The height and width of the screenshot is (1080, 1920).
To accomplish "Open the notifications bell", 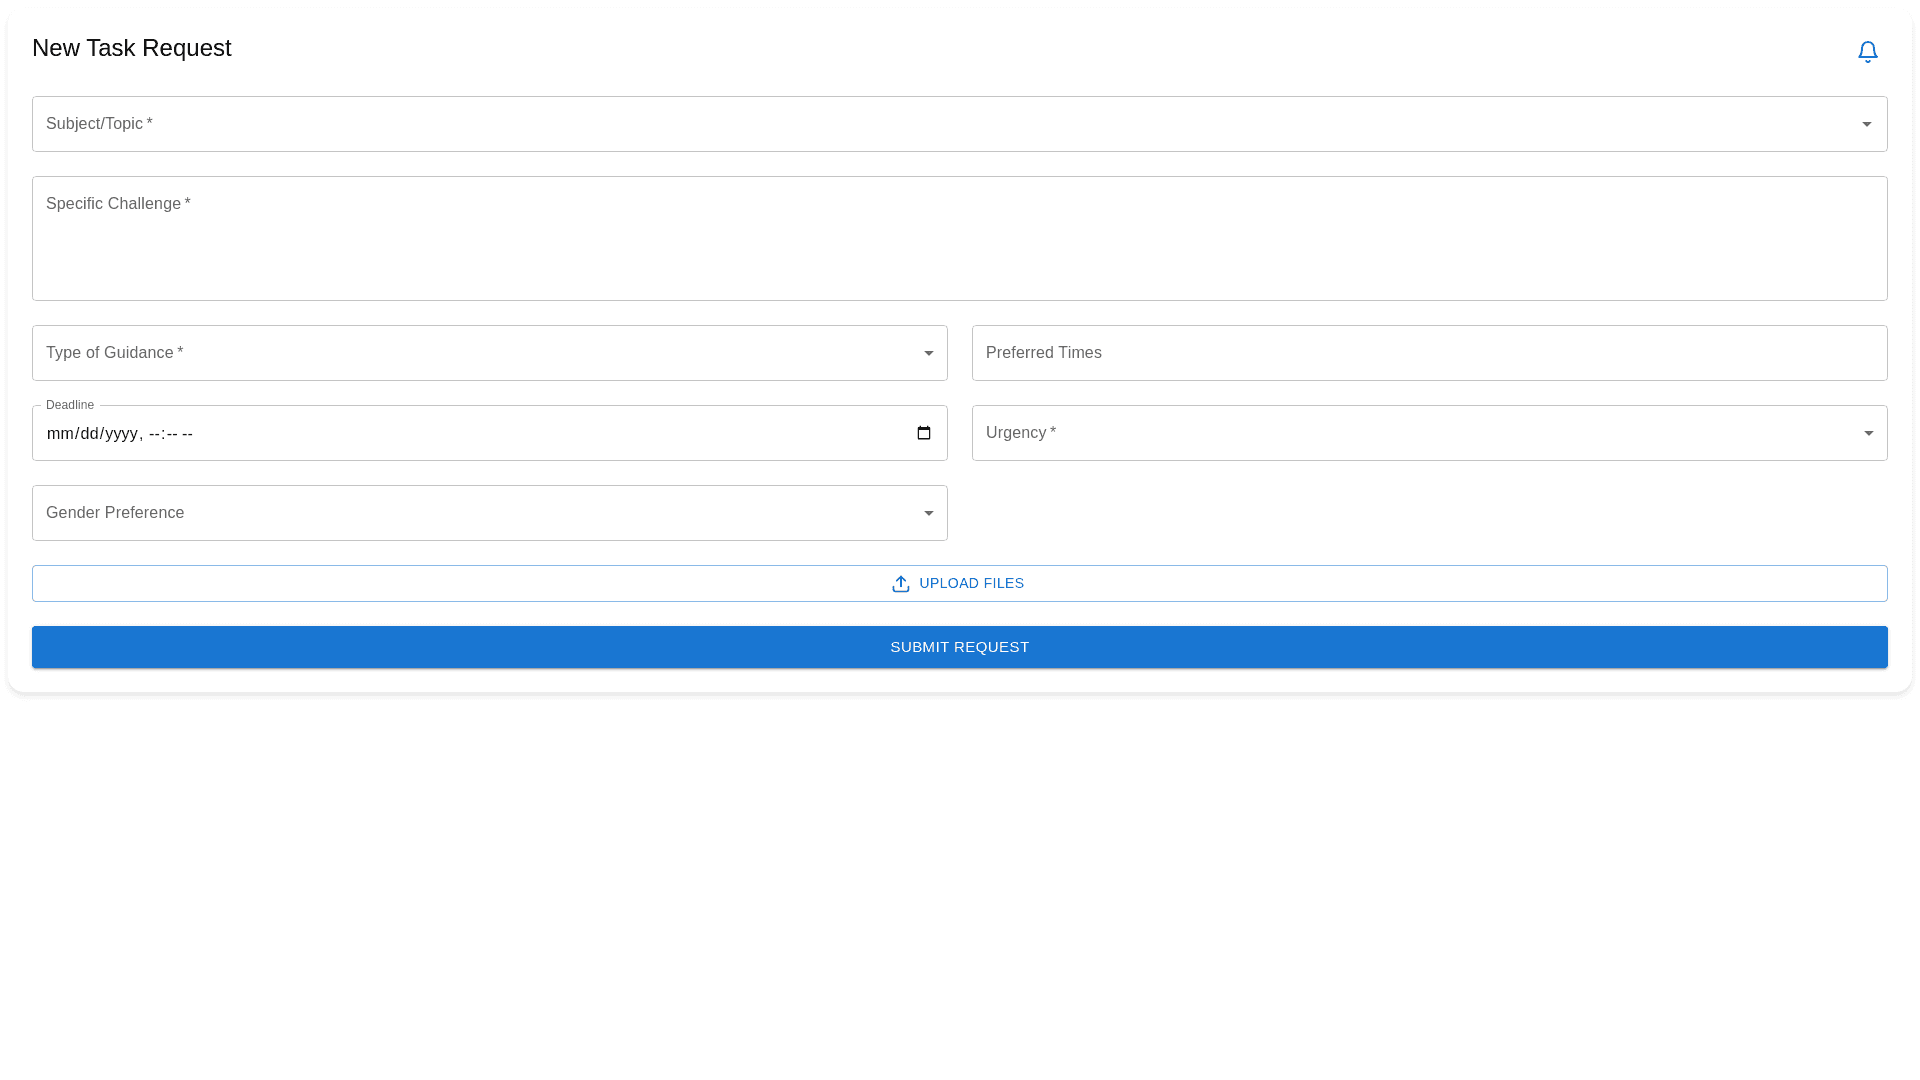I will click(x=1868, y=51).
